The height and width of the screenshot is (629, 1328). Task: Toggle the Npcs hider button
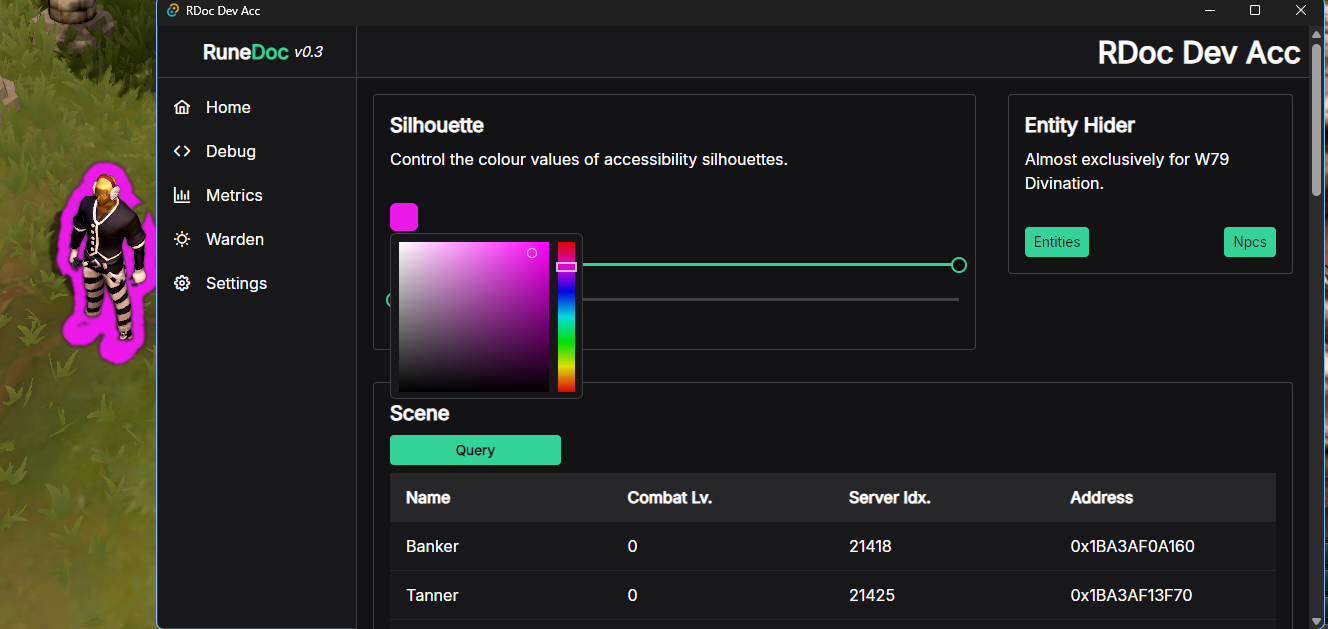point(1249,242)
